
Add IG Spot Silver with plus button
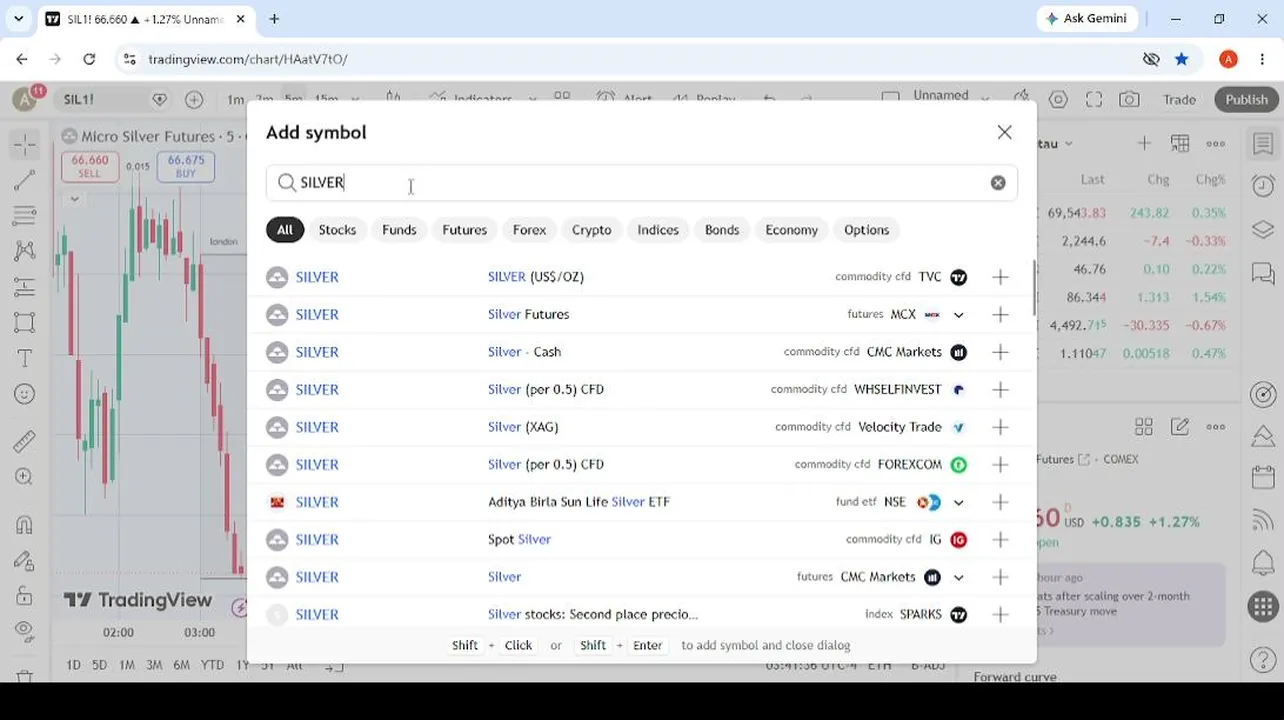click(x=1000, y=540)
